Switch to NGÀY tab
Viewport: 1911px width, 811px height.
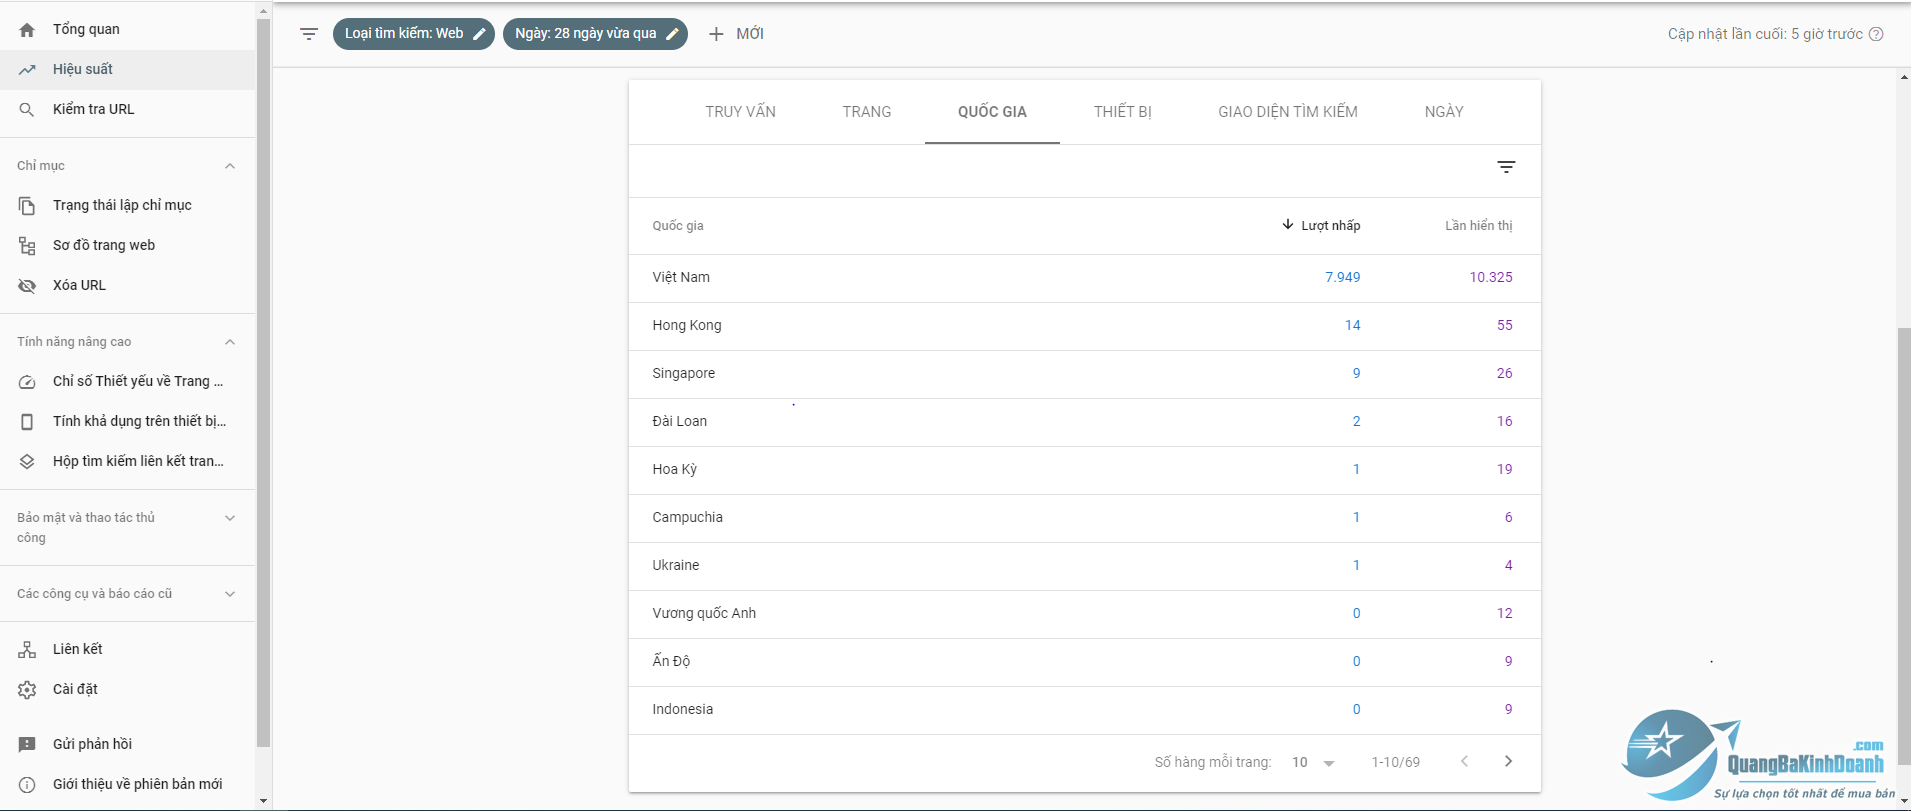click(1444, 112)
